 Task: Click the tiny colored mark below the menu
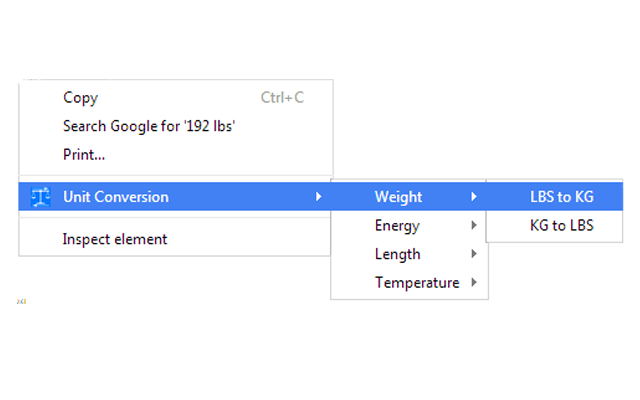(21, 300)
